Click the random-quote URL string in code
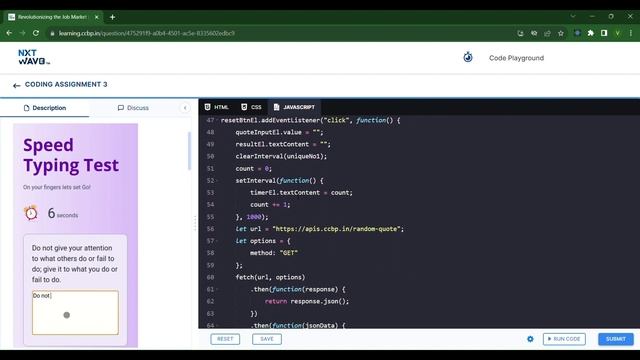Viewport: 640px width, 360px height. pyautogui.click(x=337, y=229)
